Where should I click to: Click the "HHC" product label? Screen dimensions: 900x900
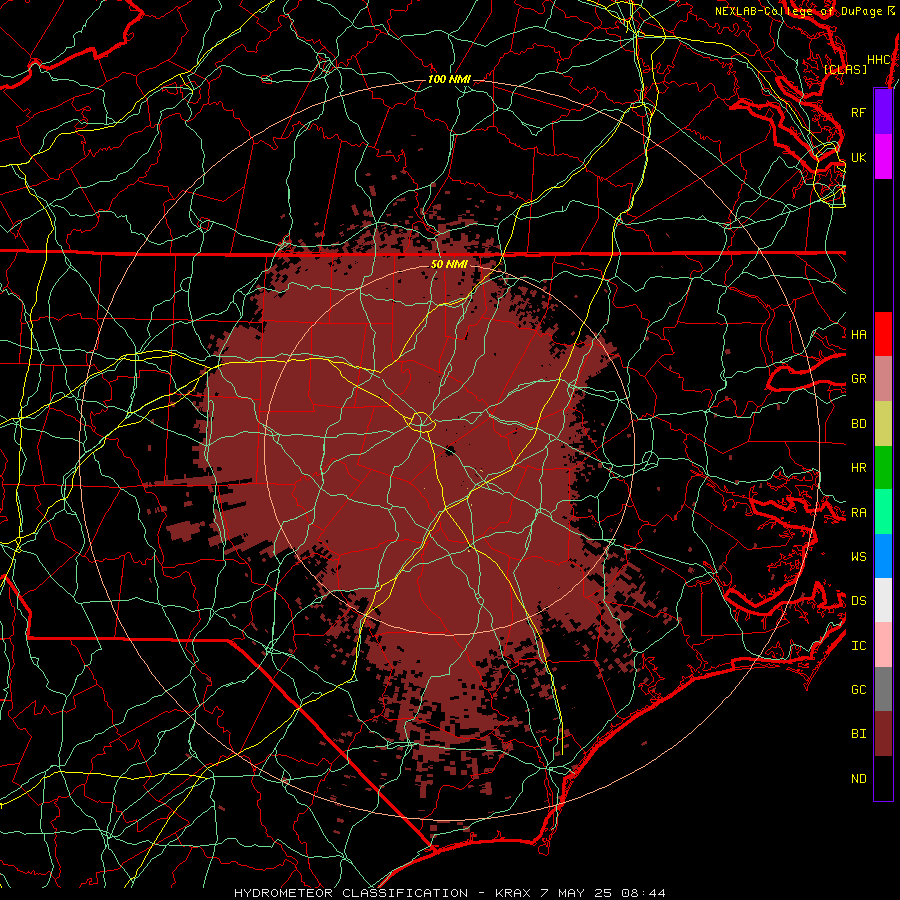click(x=879, y=60)
